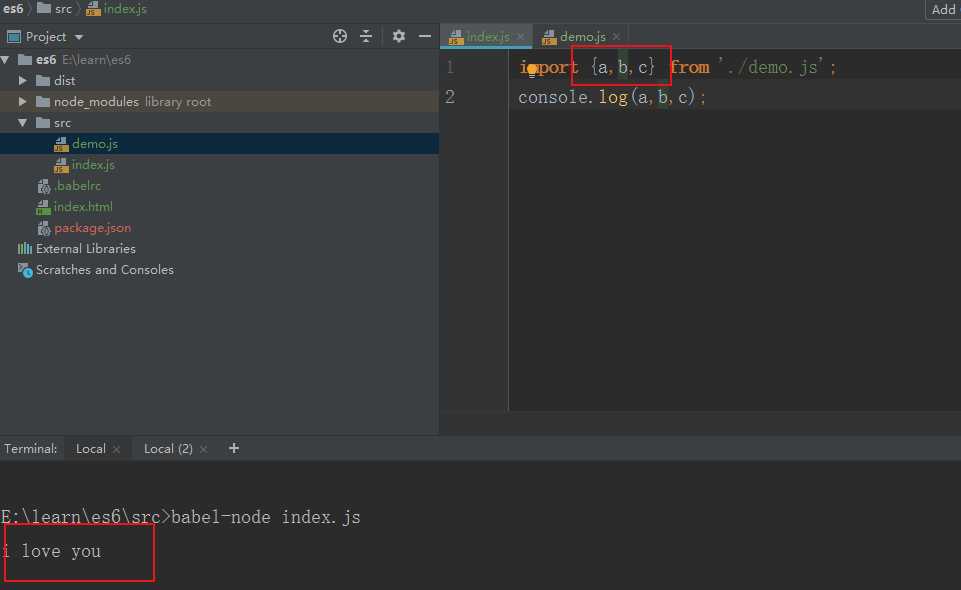Select package.json in the project tree
Viewport: 961px width, 590px height.
tap(93, 228)
